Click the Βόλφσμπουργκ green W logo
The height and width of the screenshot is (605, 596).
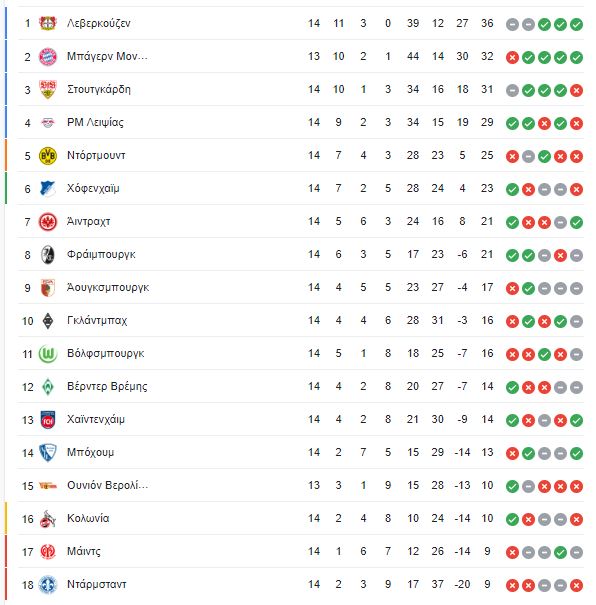[x=48, y=353]
